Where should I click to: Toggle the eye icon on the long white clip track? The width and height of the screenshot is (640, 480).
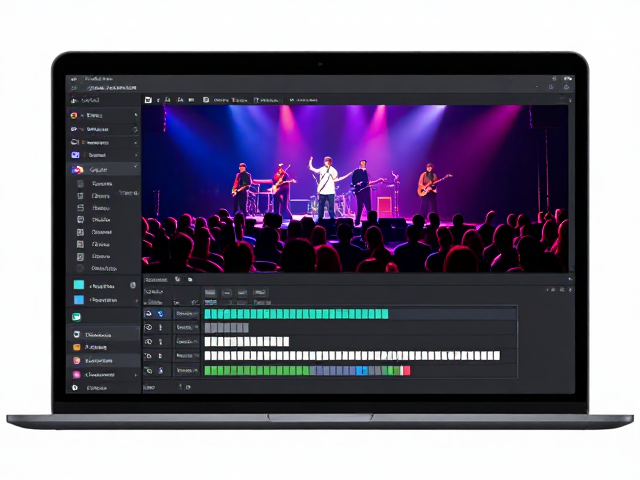pyautogui.click(x=149, y=356)
